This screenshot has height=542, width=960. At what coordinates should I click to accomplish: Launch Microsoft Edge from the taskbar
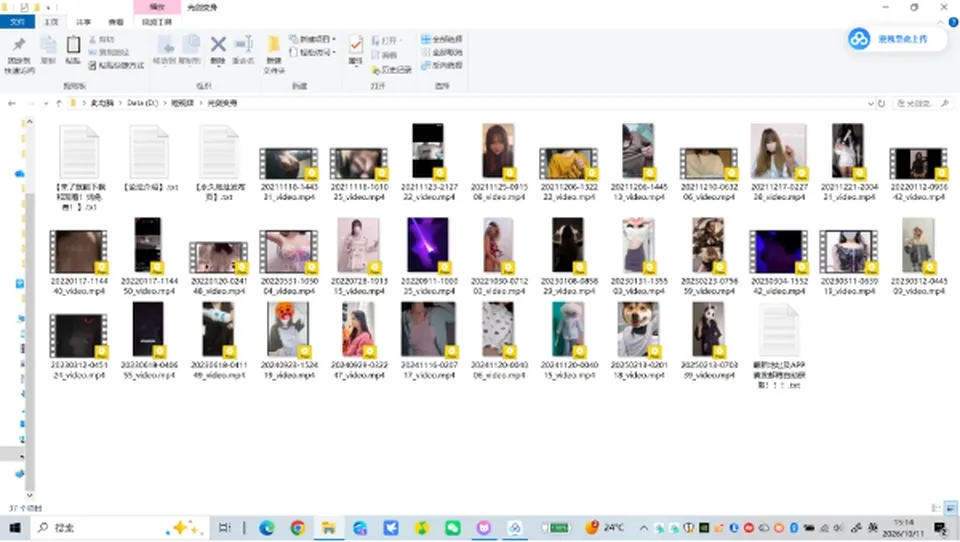click(x=267, y=527)
